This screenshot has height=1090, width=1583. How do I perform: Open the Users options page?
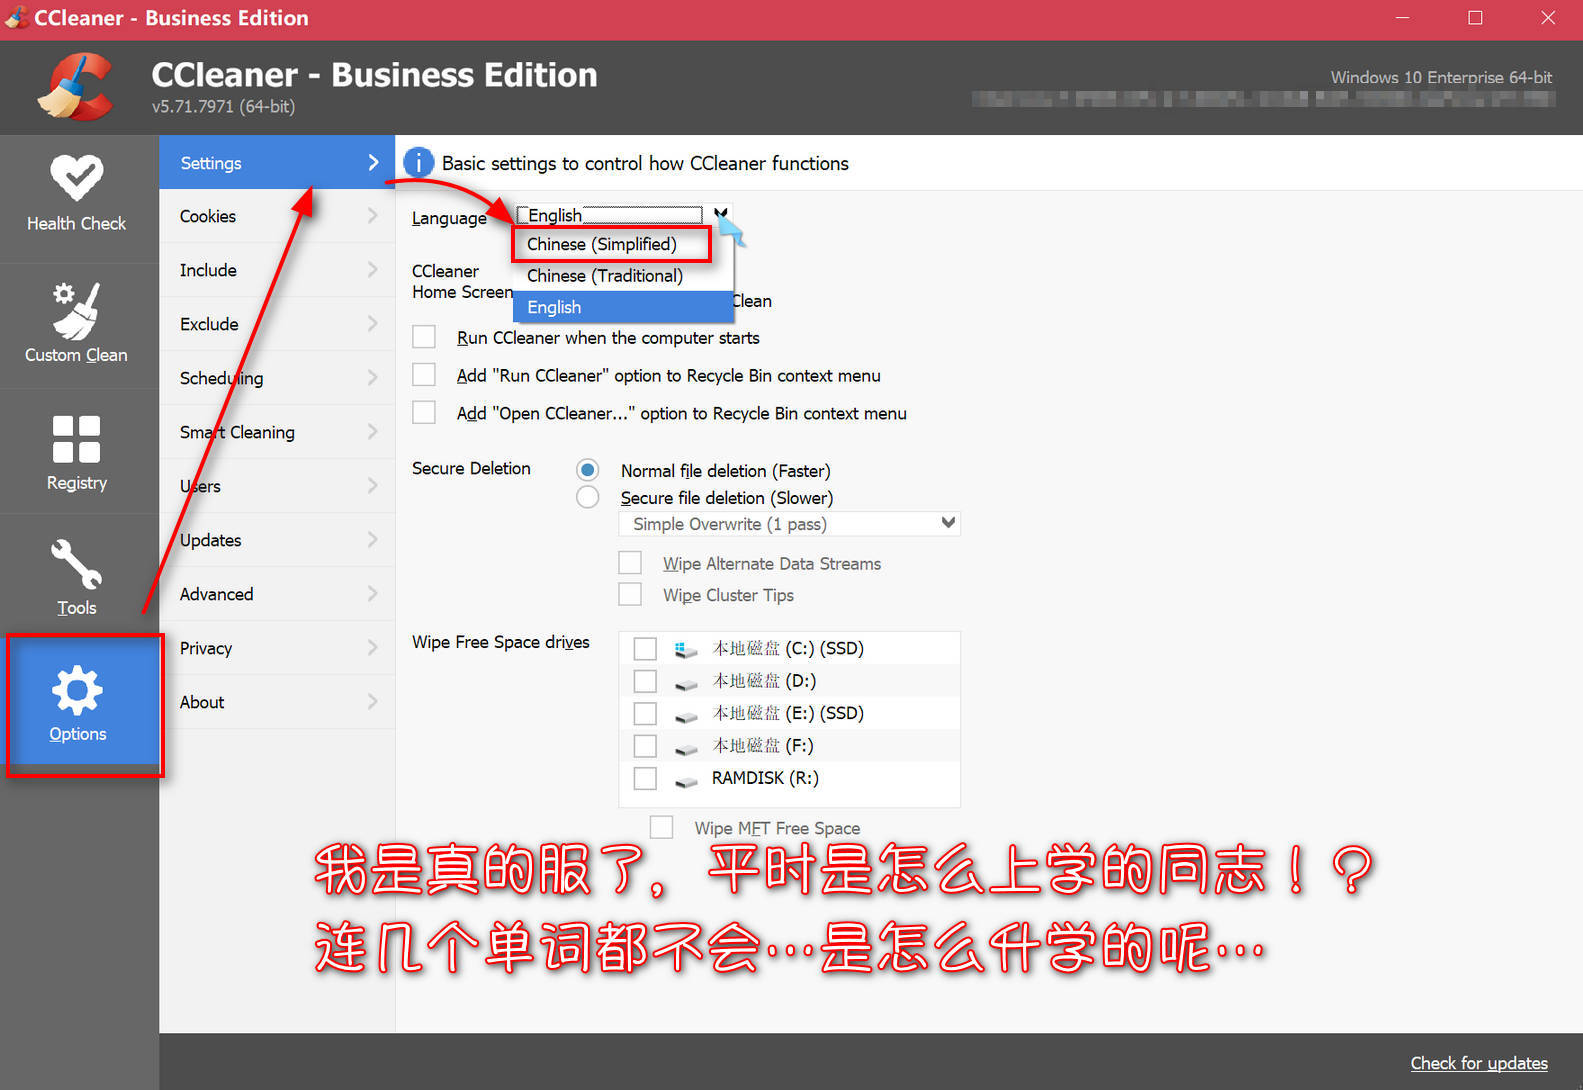277,486
